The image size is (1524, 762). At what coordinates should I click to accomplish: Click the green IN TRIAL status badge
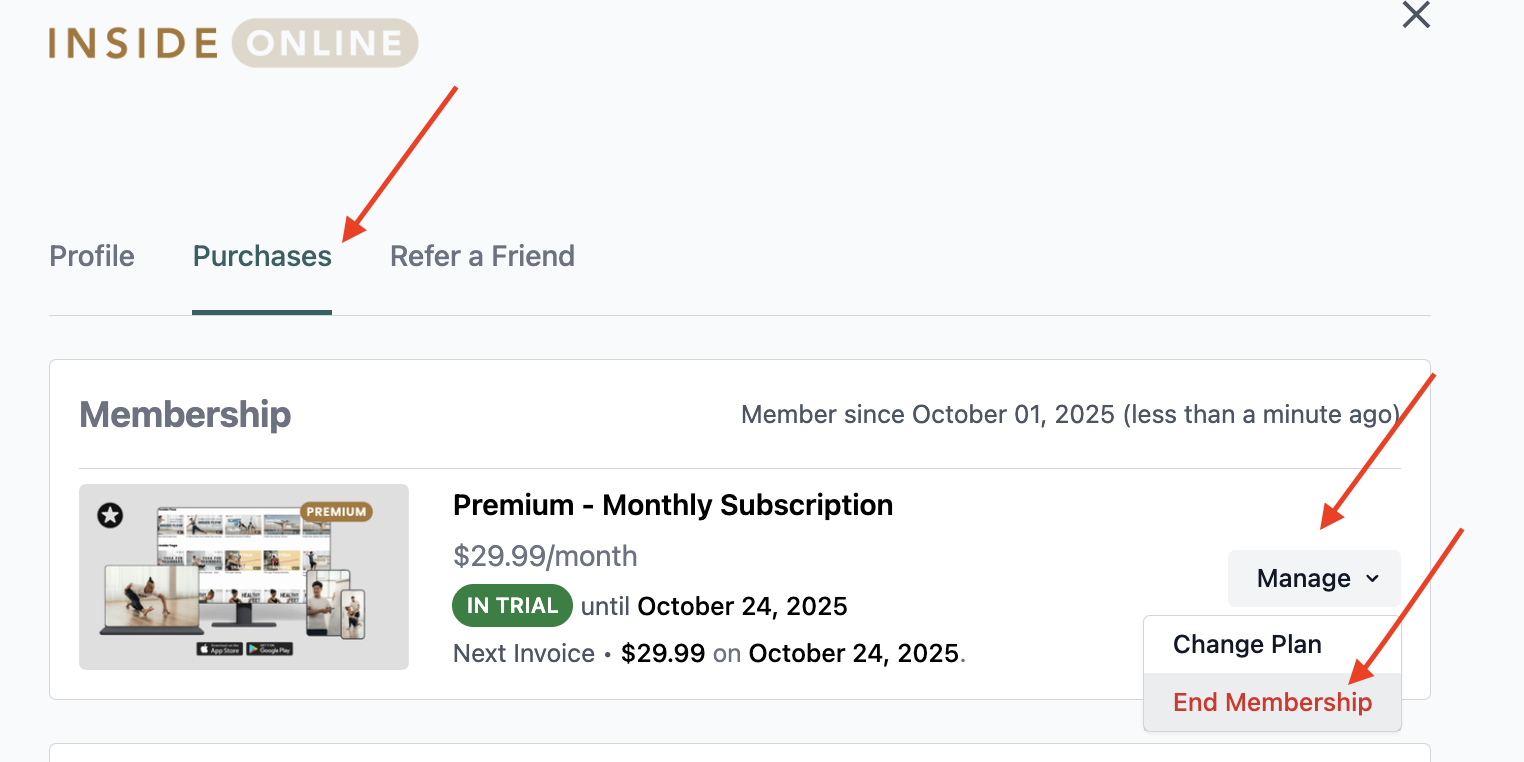512,606
